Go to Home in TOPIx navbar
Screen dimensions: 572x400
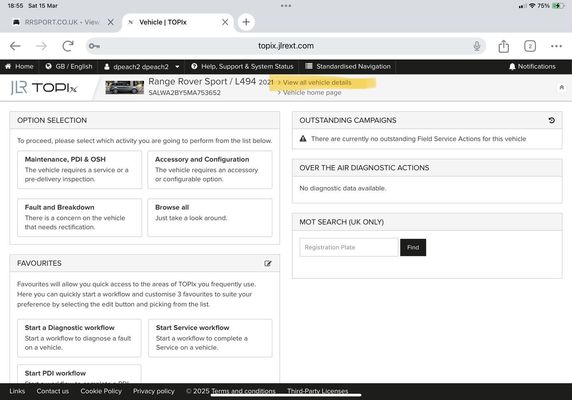(19, 66)
